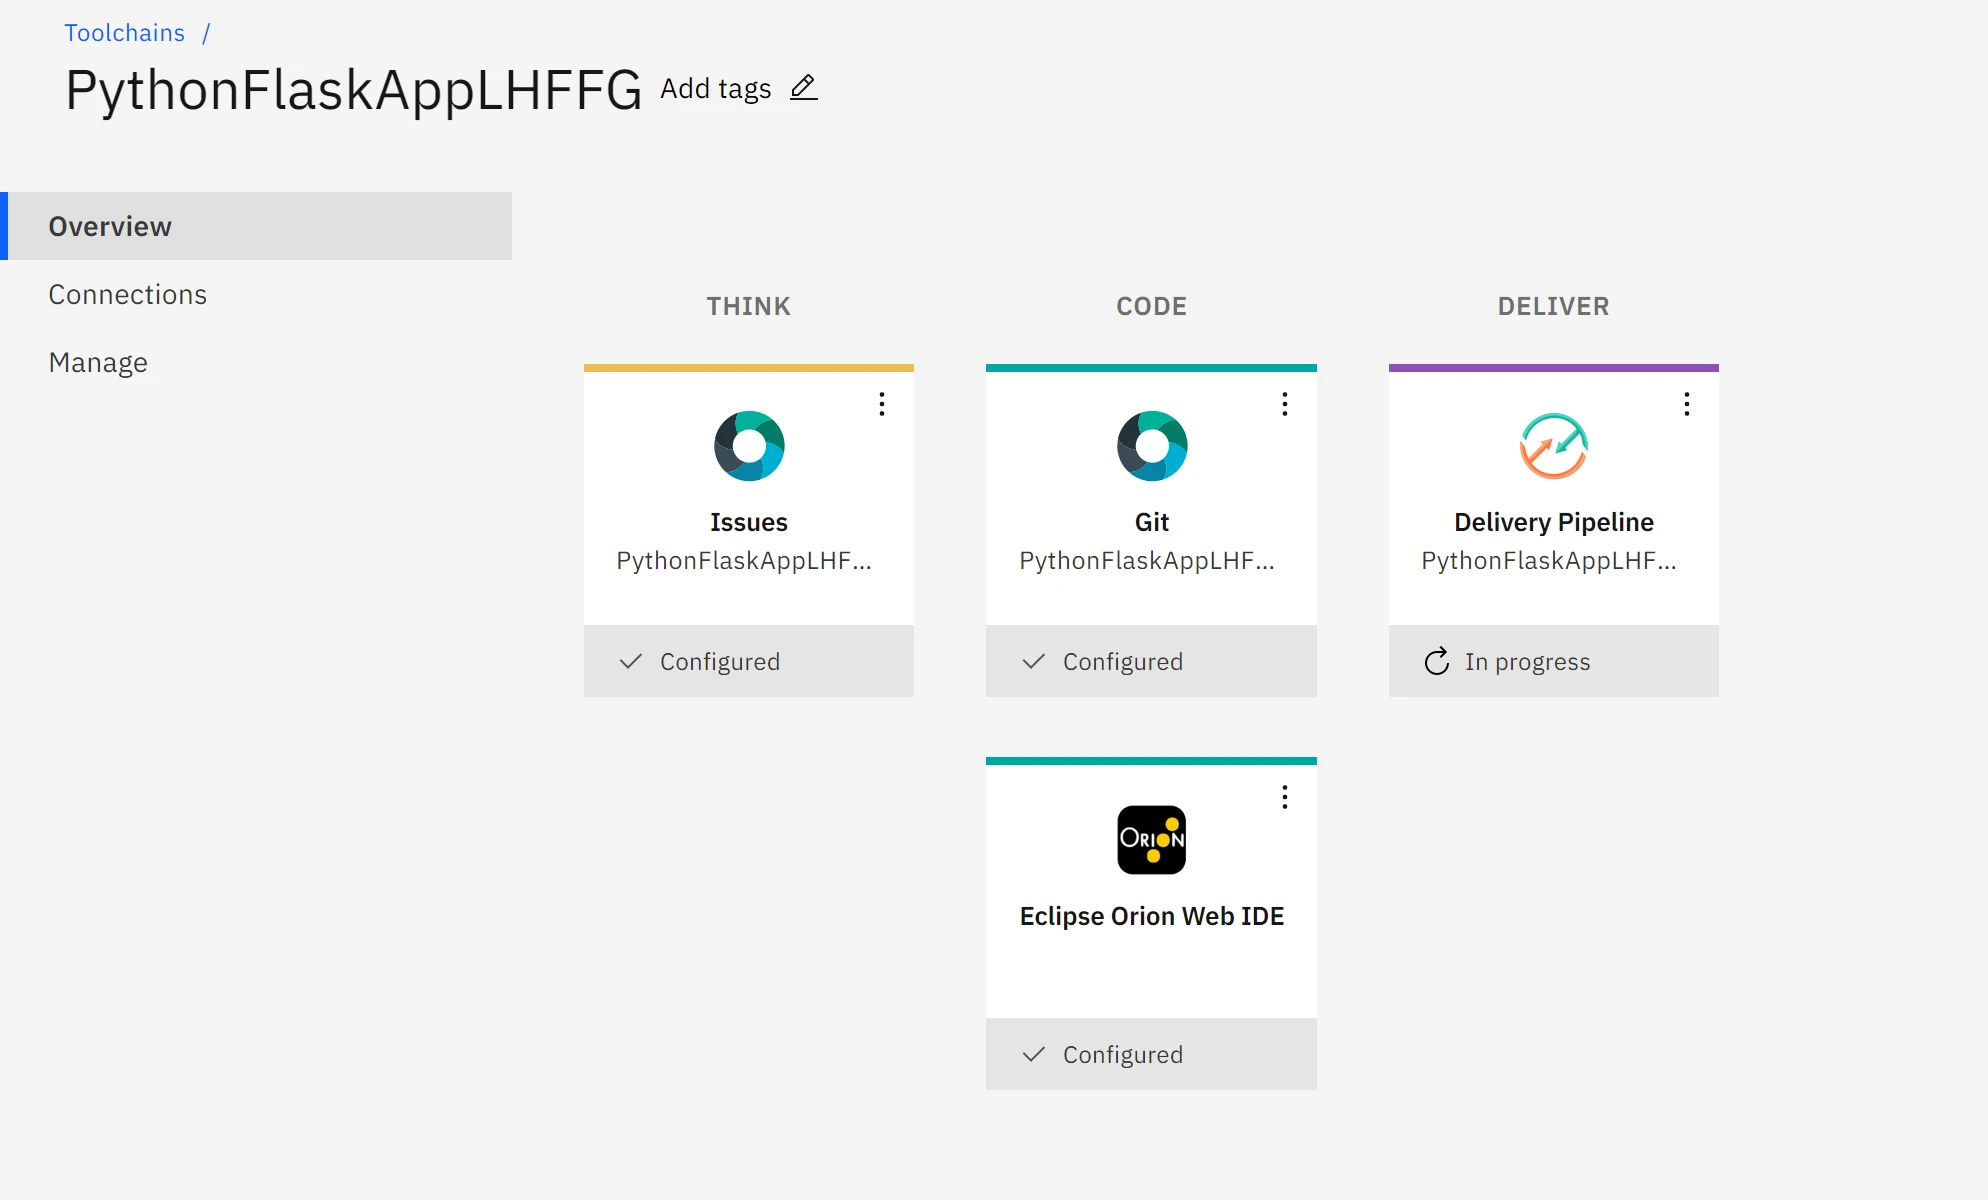The image size is (1988, 1200).
Task: Open the Eclipse Orion Web IDE title
Action: point(1152,916)
